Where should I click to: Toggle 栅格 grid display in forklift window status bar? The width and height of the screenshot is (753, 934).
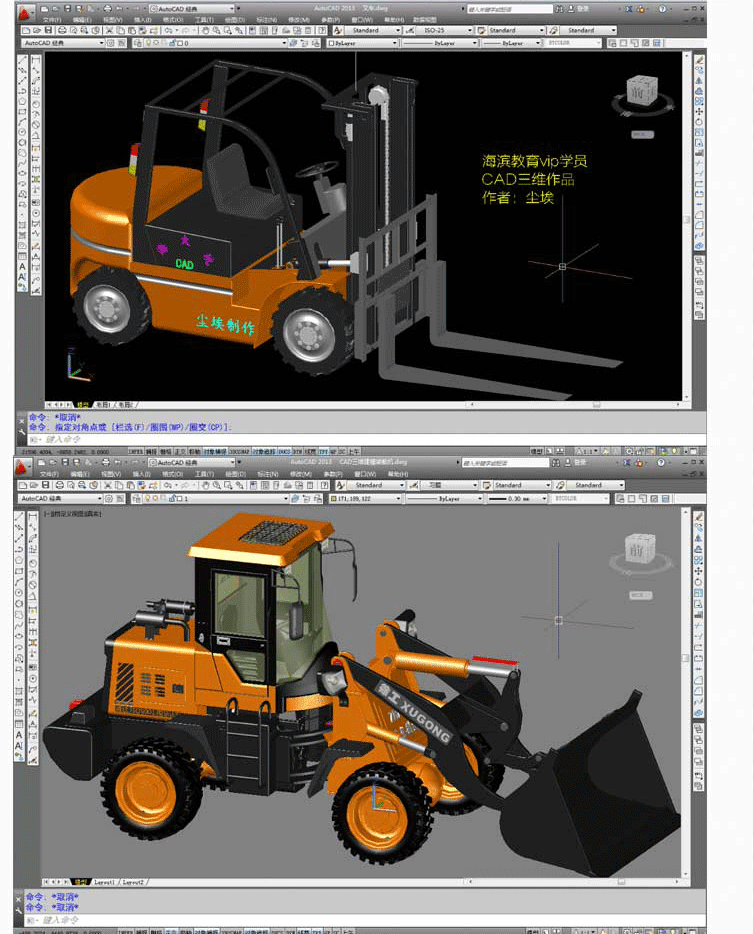[166, 452]
